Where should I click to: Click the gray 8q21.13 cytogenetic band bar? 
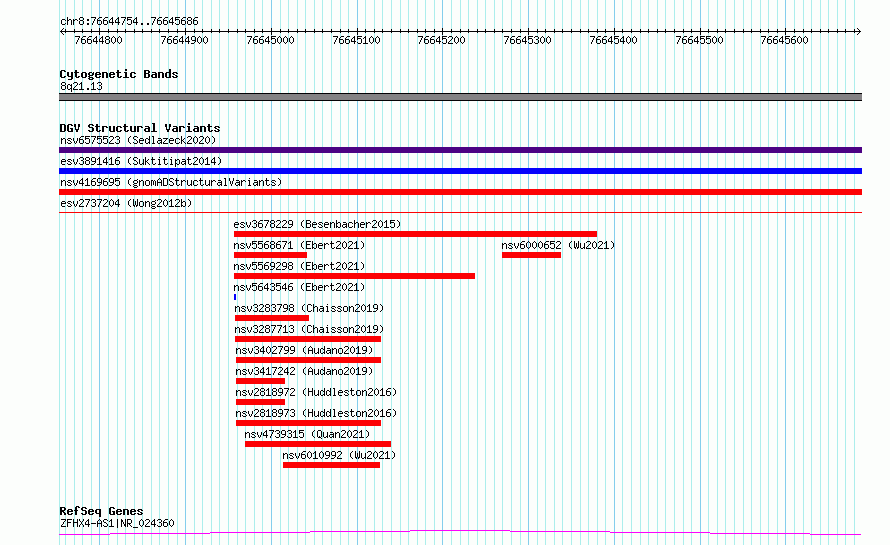[x=460, y=97]
